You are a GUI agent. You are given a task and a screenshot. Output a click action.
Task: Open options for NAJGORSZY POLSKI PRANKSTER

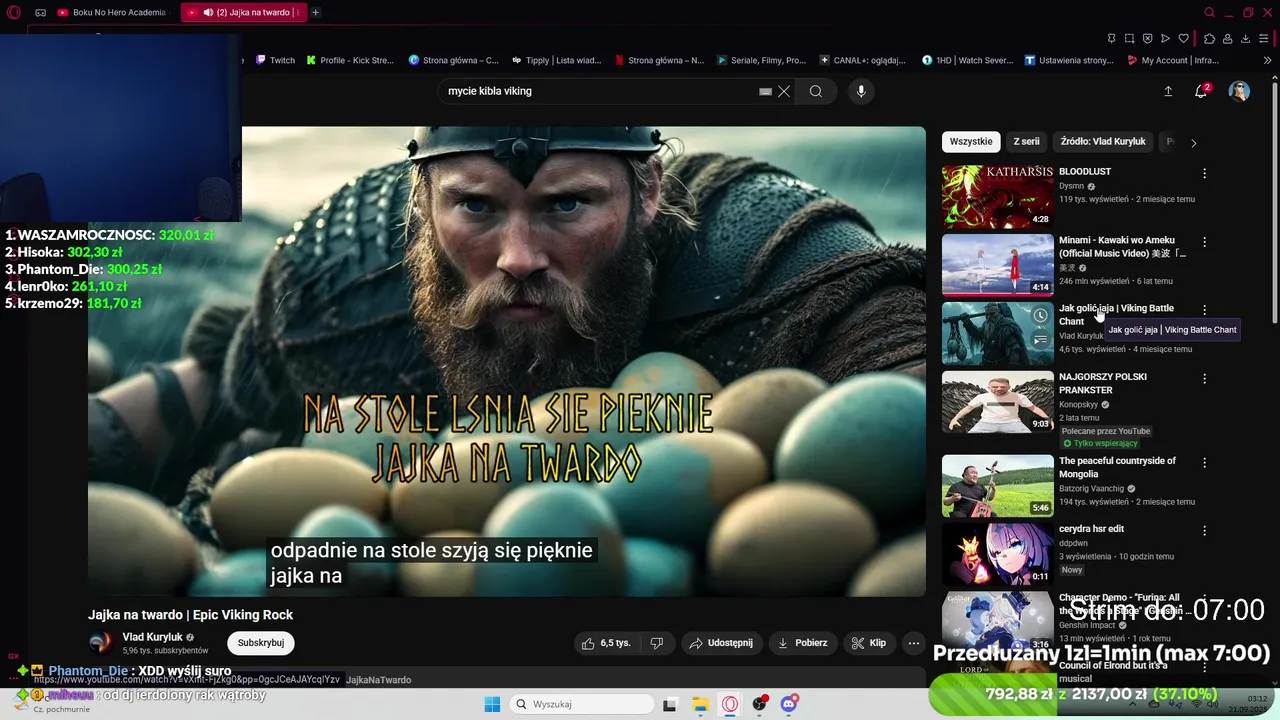tap(1204, 379)
